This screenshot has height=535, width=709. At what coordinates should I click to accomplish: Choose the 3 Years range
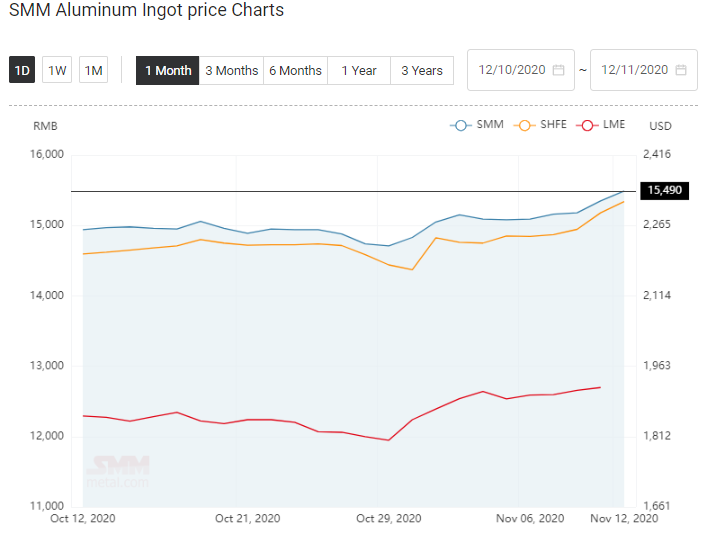coord(422,71)
